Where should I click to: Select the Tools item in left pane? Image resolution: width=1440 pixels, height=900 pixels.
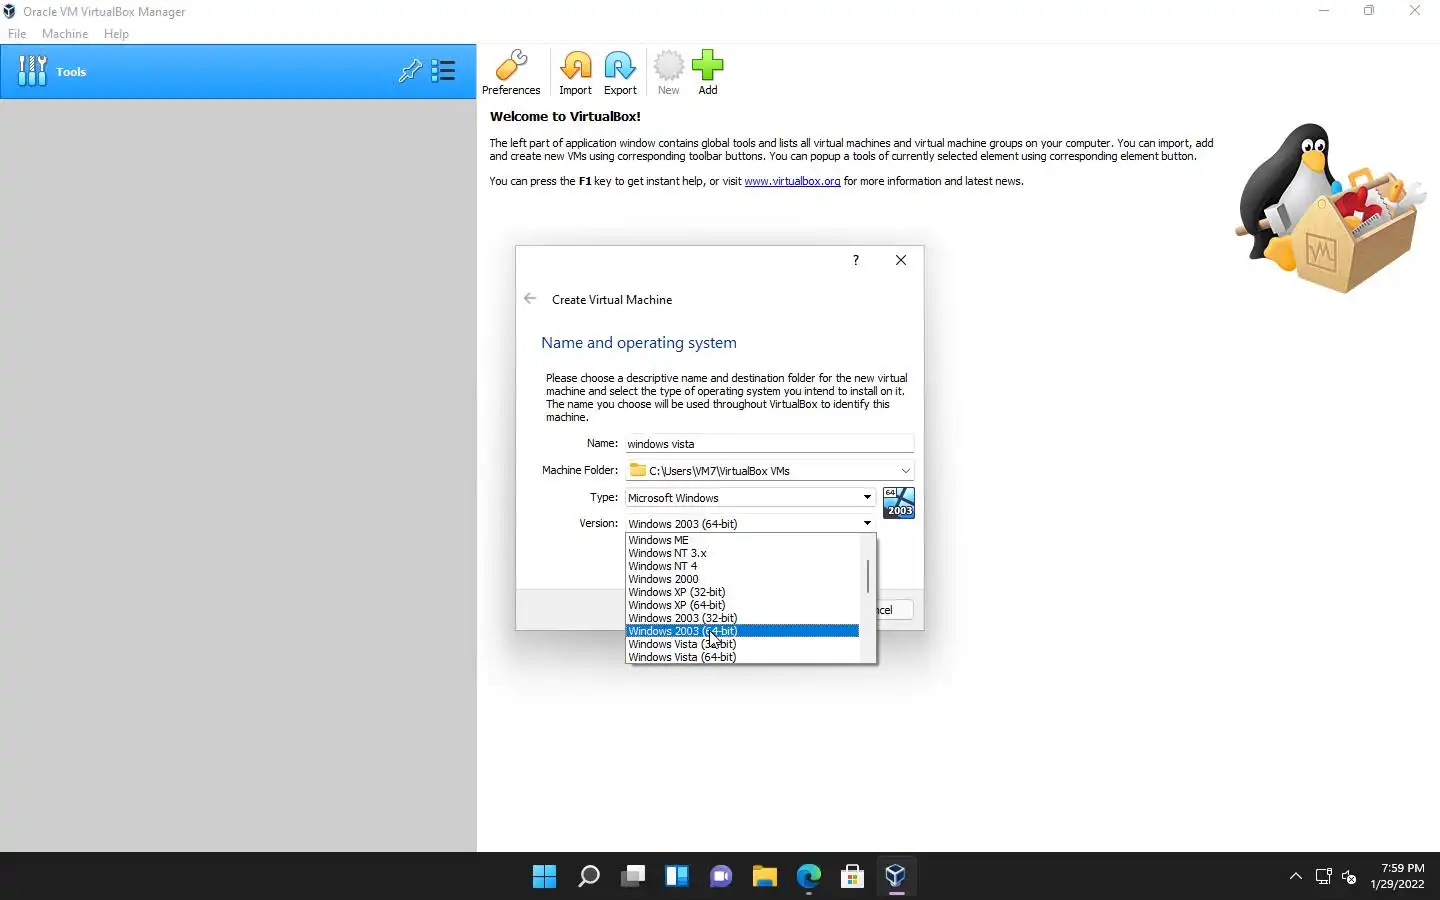pyautogui.click(x=238, y=71)
